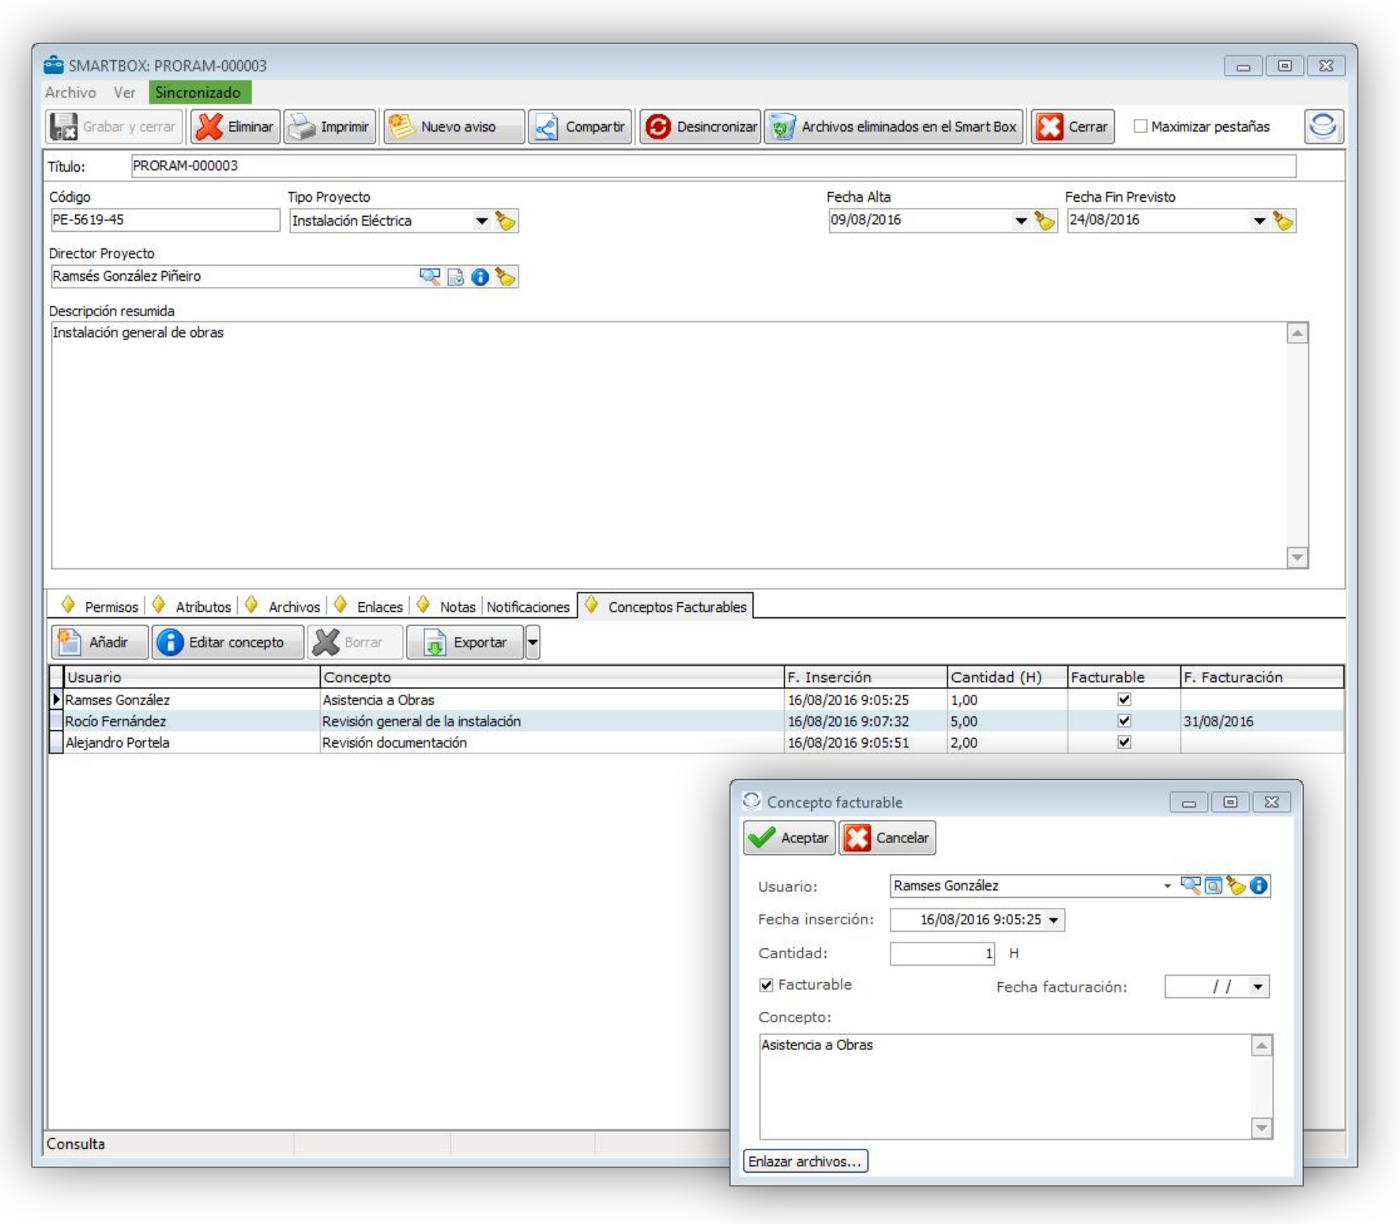The height and width of the screenshot is (1224, 1400).
Task: Switch to the Atributos tab
Action: 202,607
